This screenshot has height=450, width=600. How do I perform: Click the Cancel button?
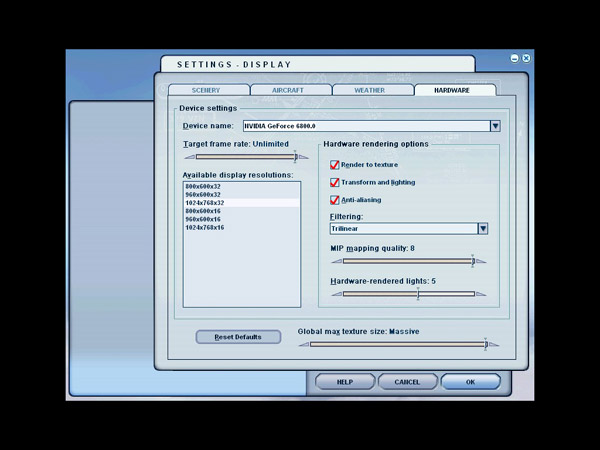click(x=407, y=382)
